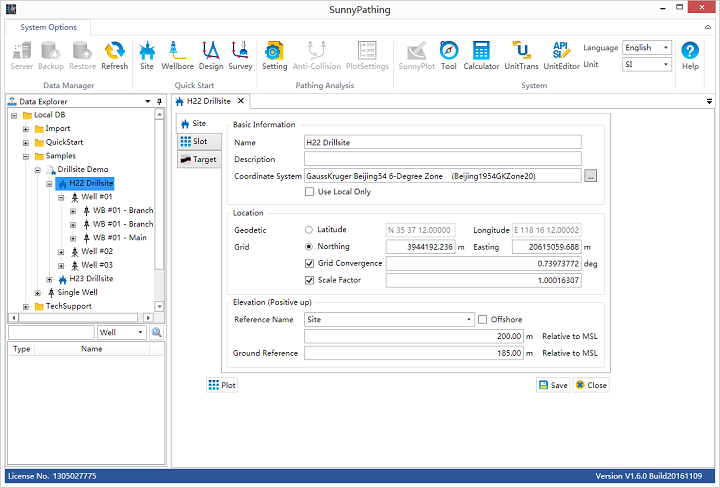
Task: Open the Backup tool
Action: coord(51,56)
